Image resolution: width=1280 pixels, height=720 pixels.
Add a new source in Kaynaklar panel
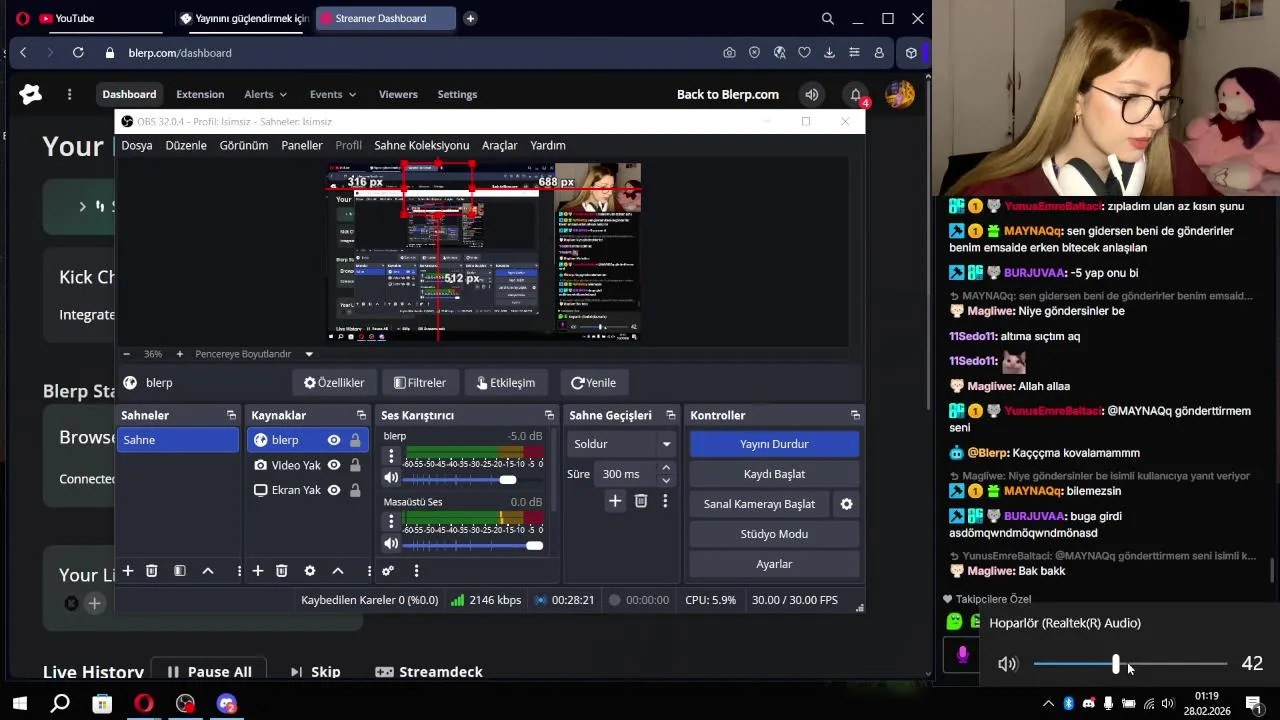point(258,571)
